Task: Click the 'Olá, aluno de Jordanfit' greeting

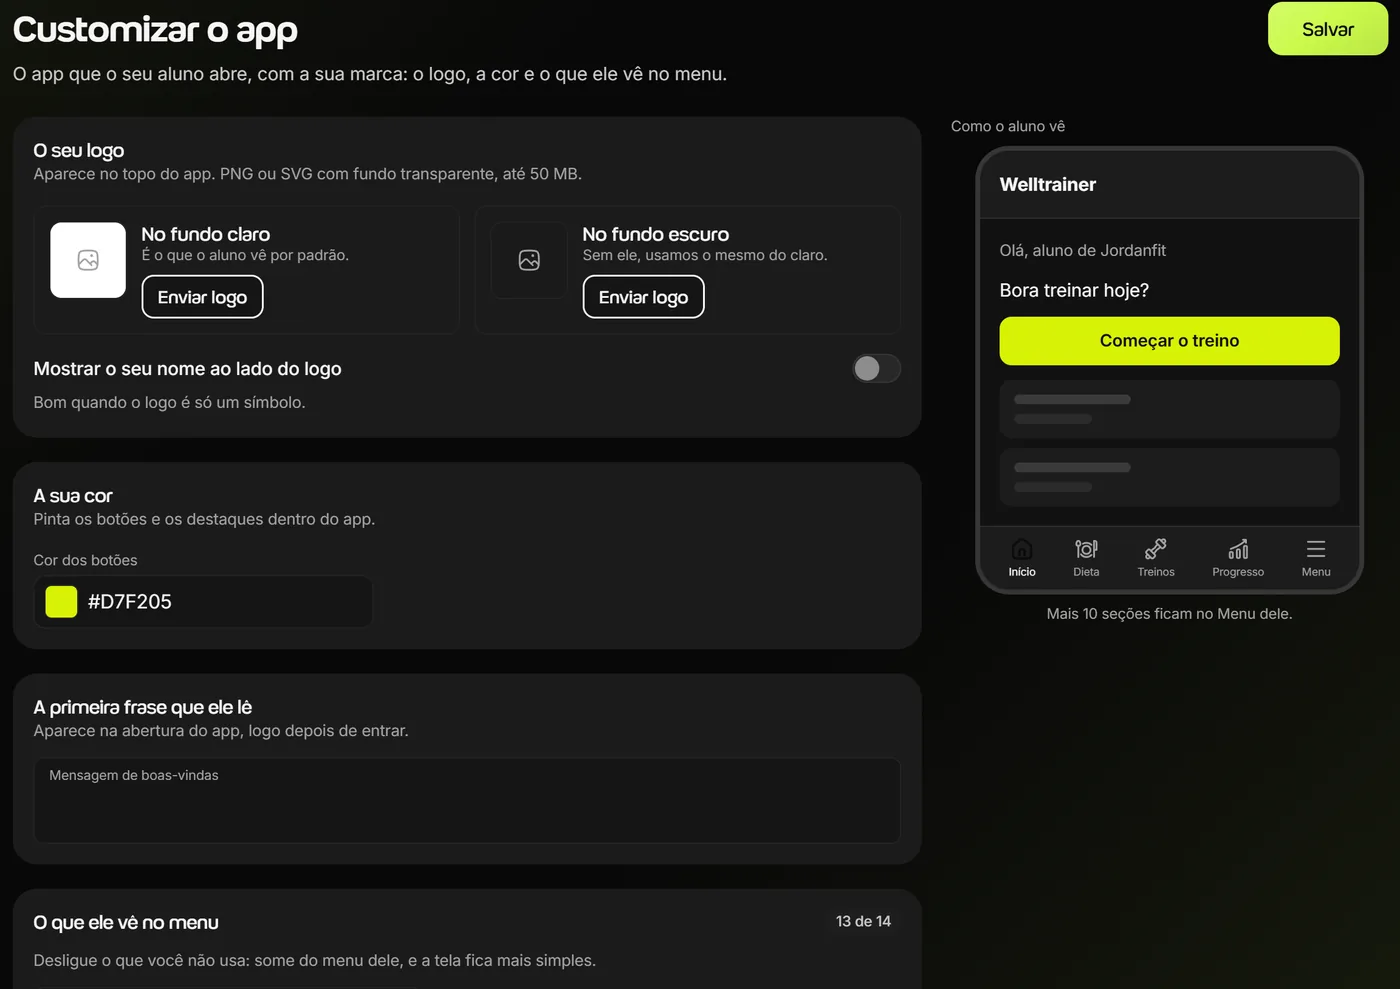Action: [x=1083, y=250]
